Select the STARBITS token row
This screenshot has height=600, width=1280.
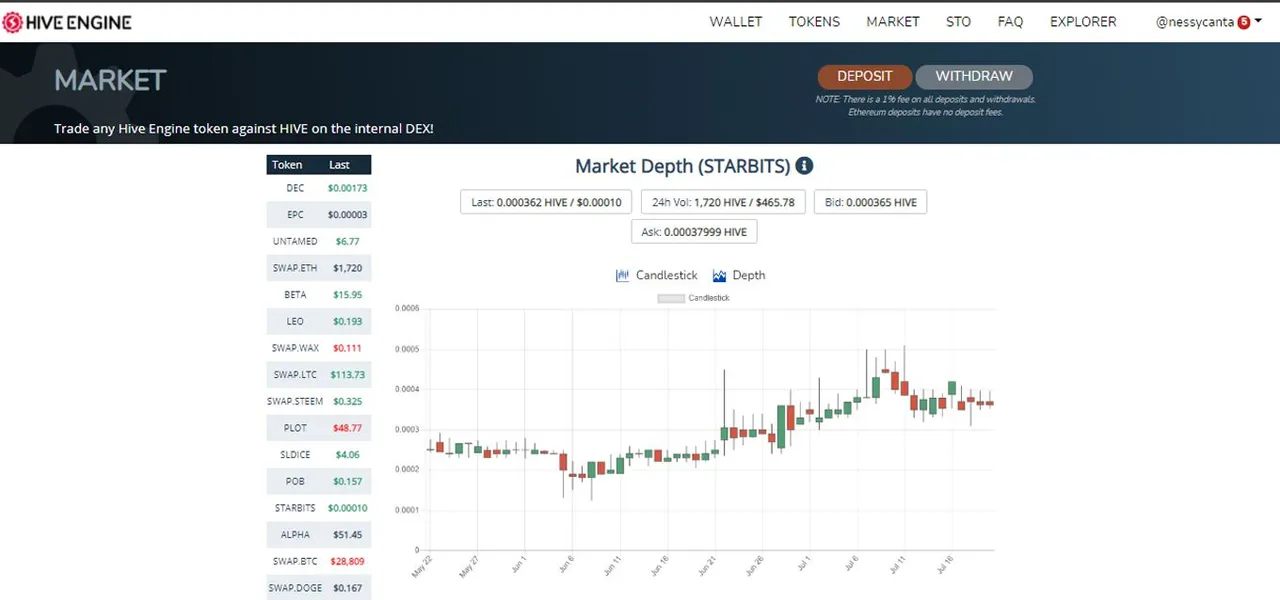coord(319,508)
